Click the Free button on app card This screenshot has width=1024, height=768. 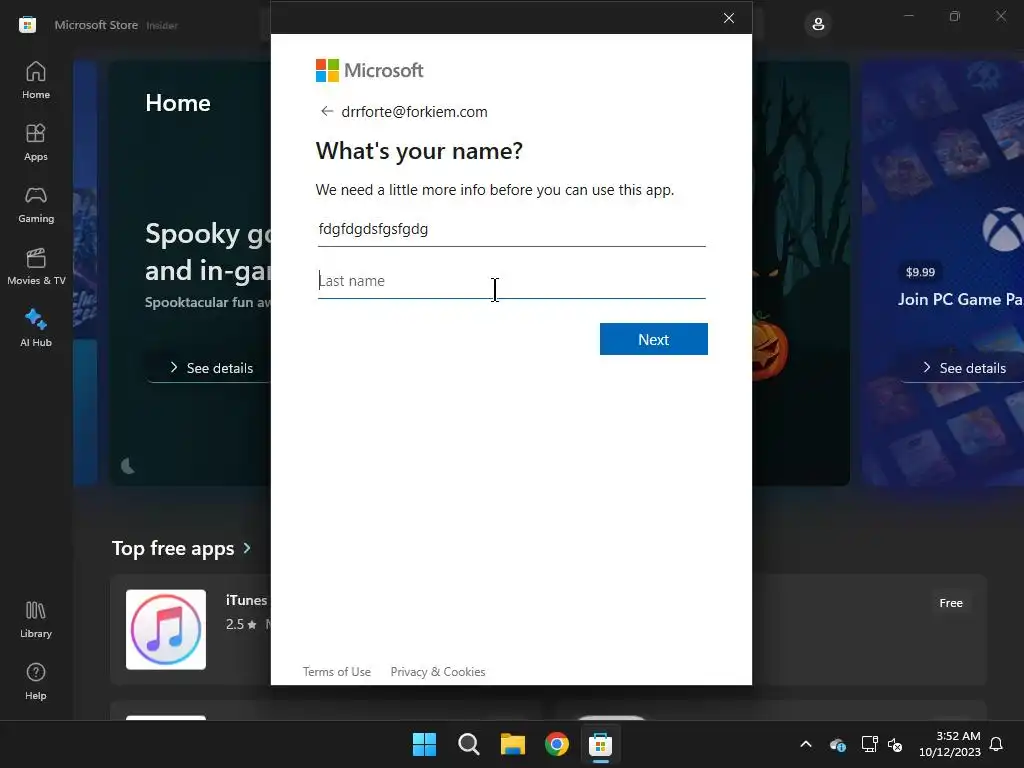click(951, 603)
